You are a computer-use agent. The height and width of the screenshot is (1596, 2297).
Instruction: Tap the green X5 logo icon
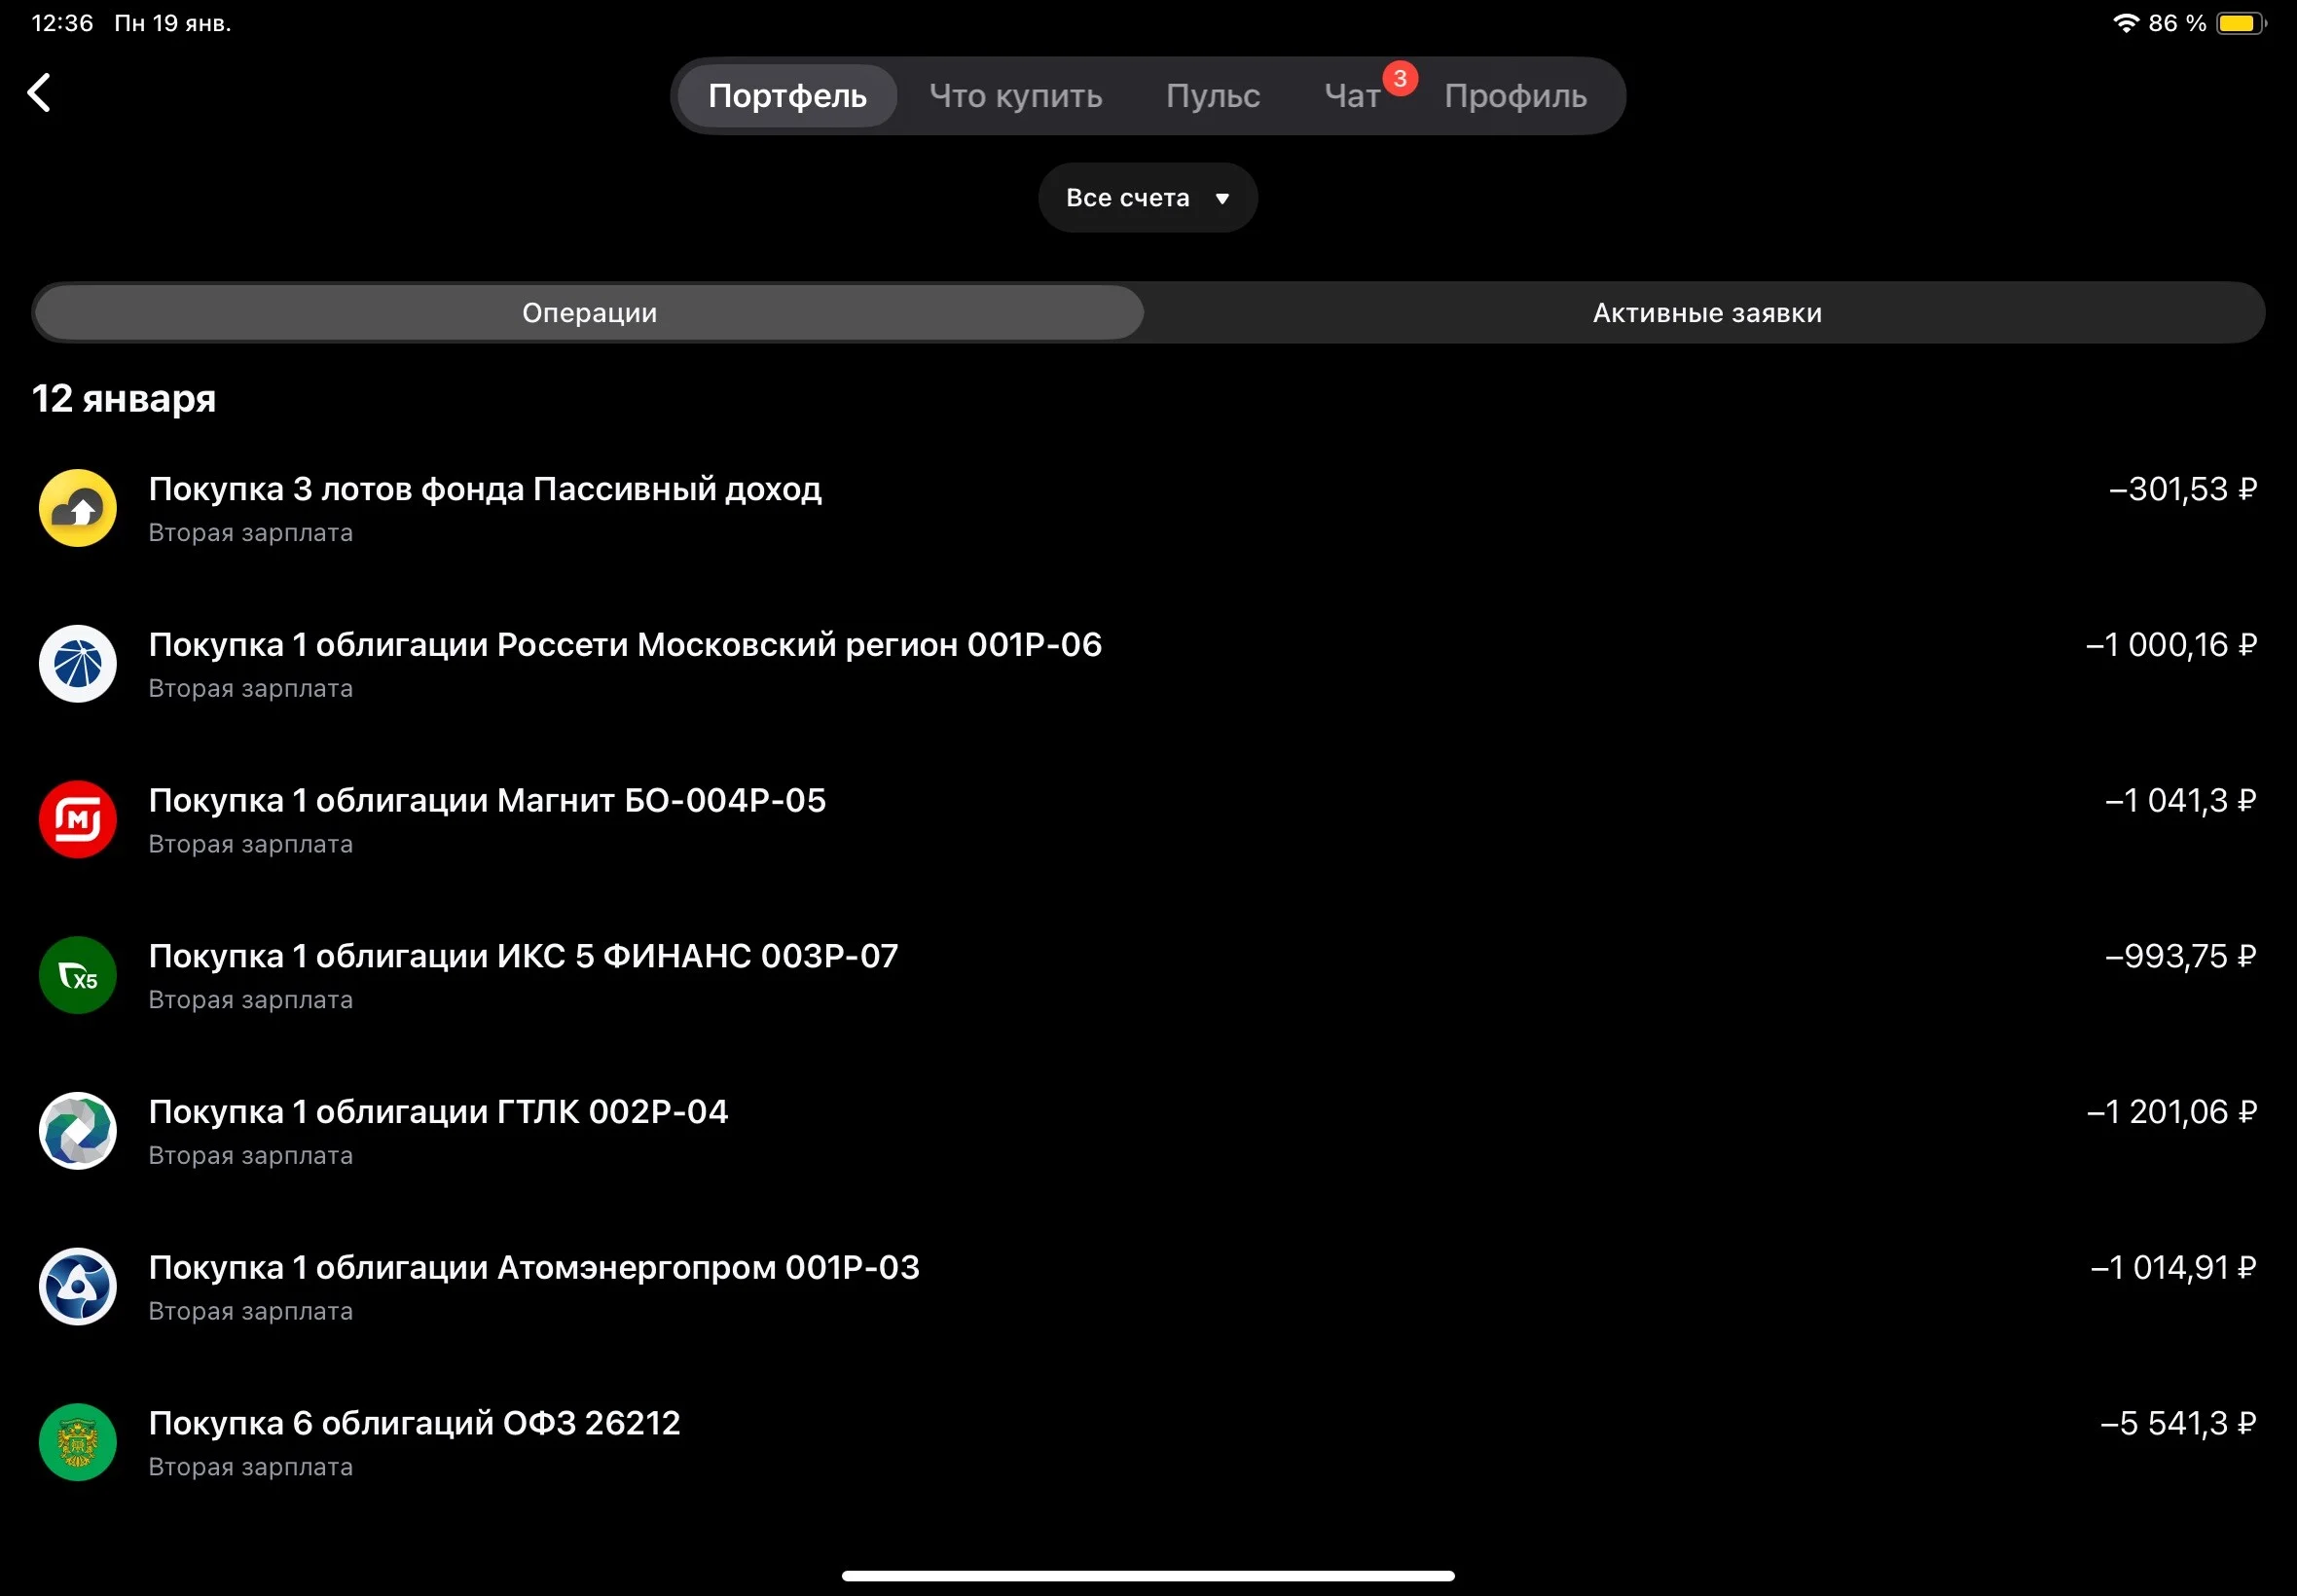(x=78, y=975)
